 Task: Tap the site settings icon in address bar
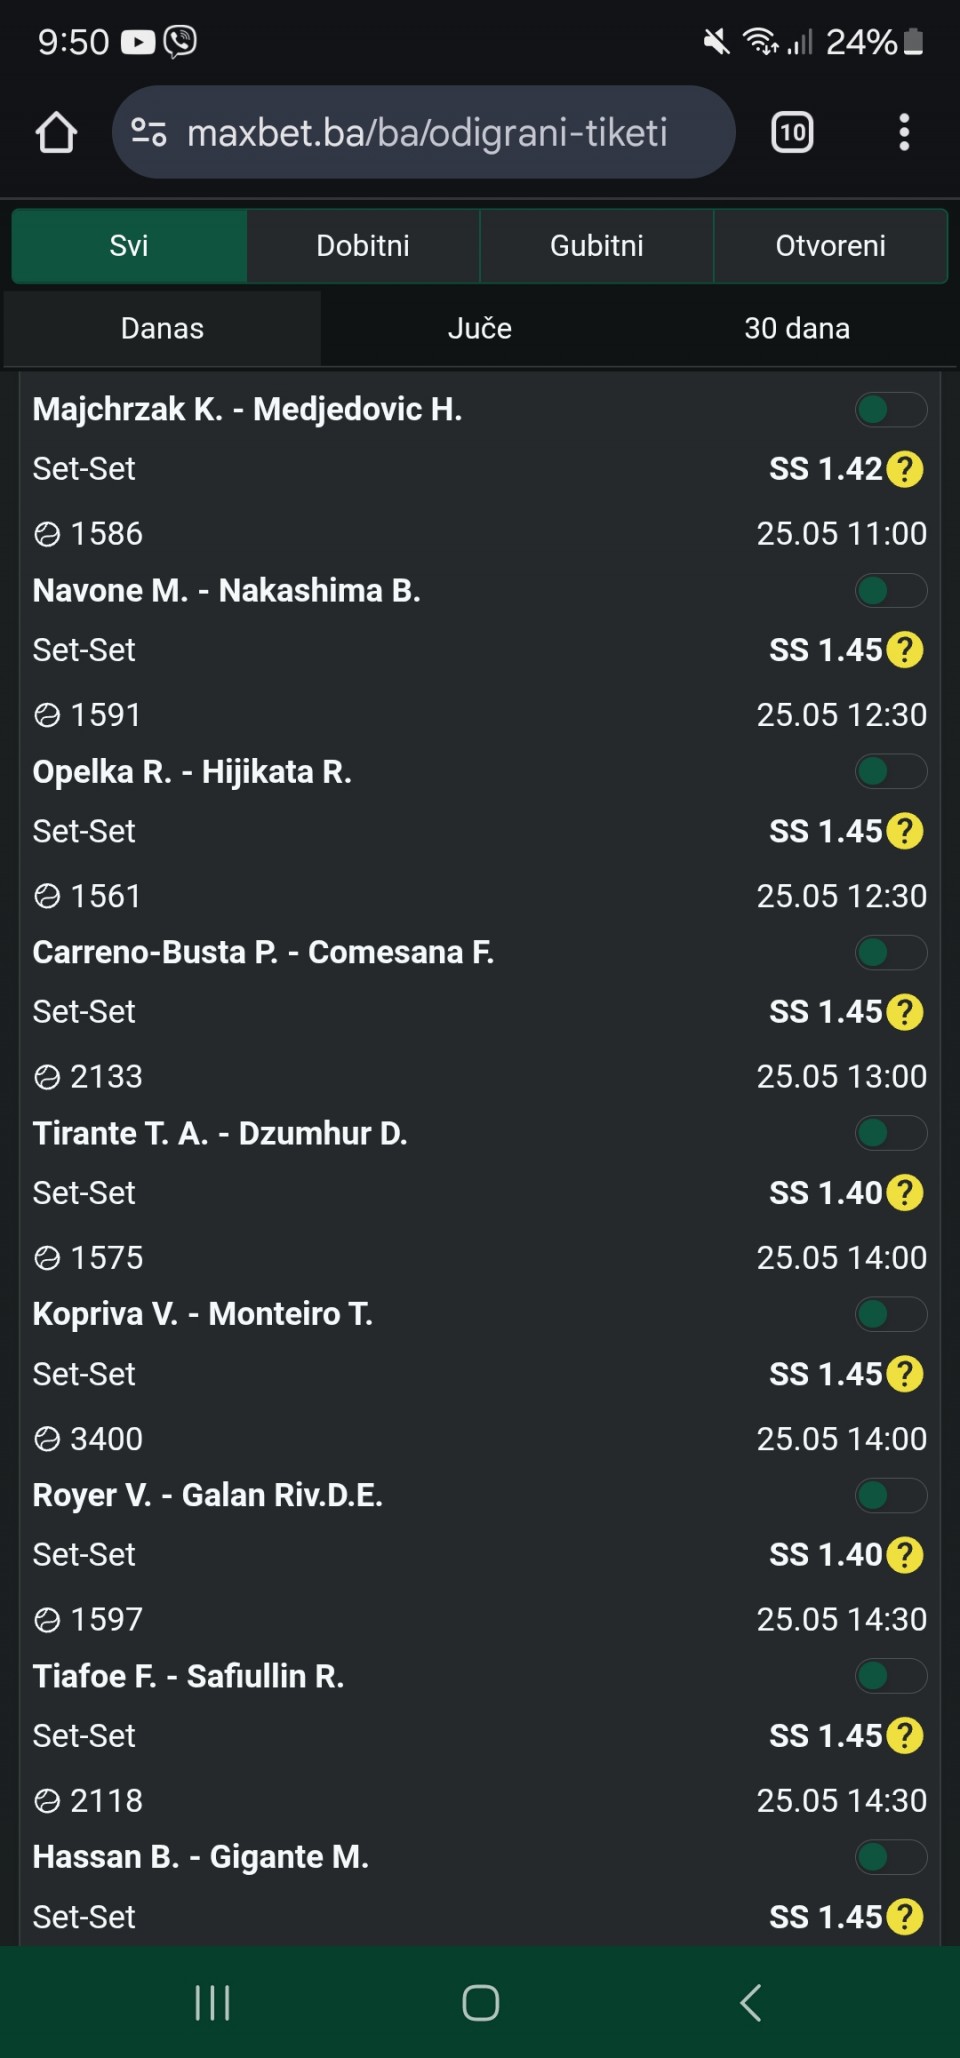pyautogui.click(x=149, y=132)
